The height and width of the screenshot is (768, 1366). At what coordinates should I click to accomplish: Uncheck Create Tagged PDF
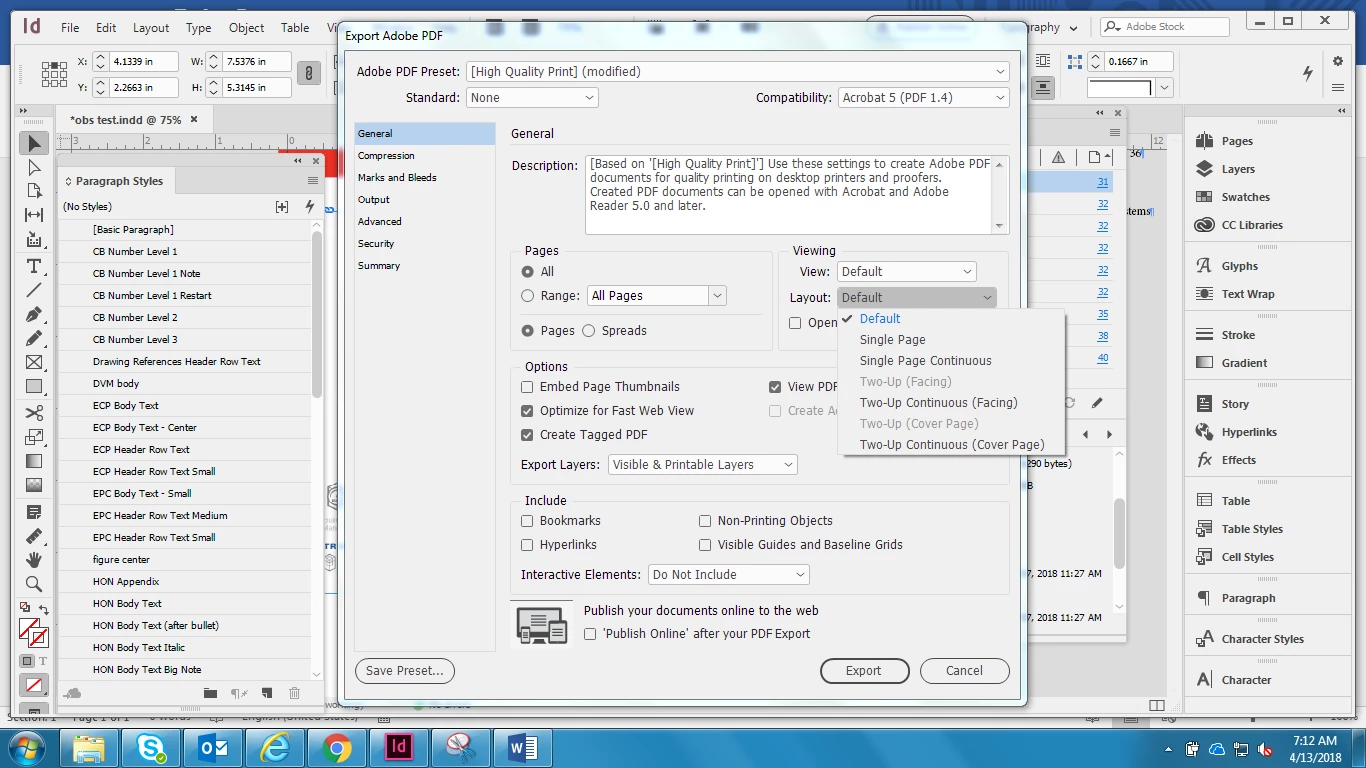coord(527,435)
